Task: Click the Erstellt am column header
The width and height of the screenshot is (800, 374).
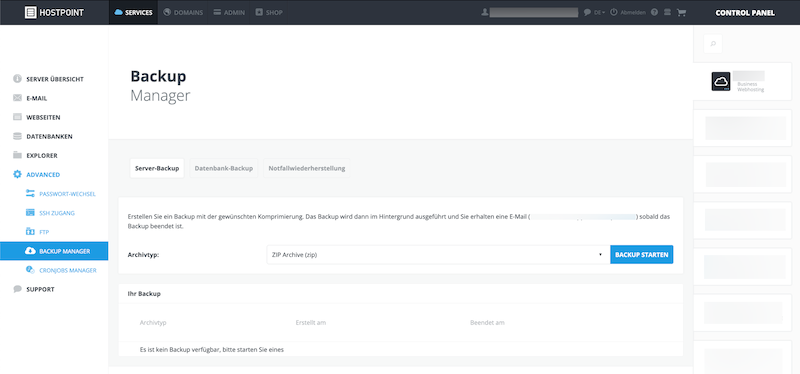Action: (x=311, y=323)
